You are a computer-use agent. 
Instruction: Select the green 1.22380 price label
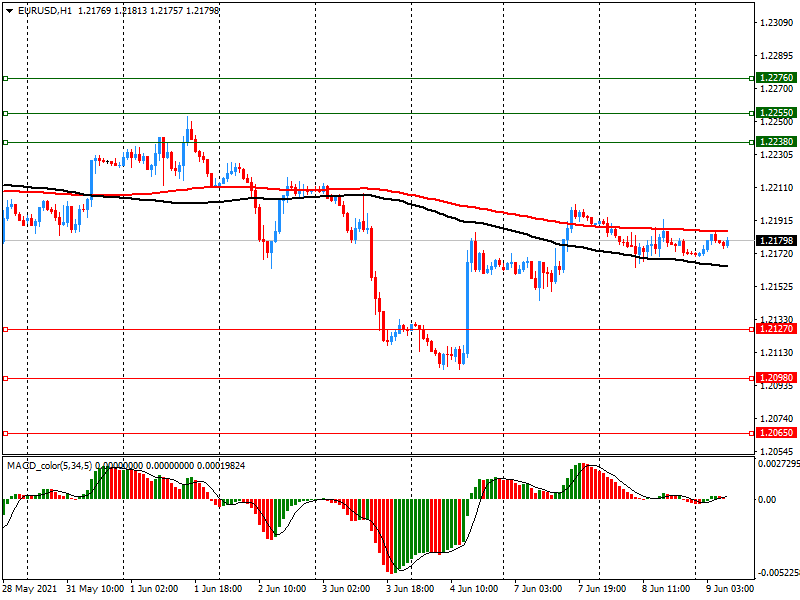776,142
